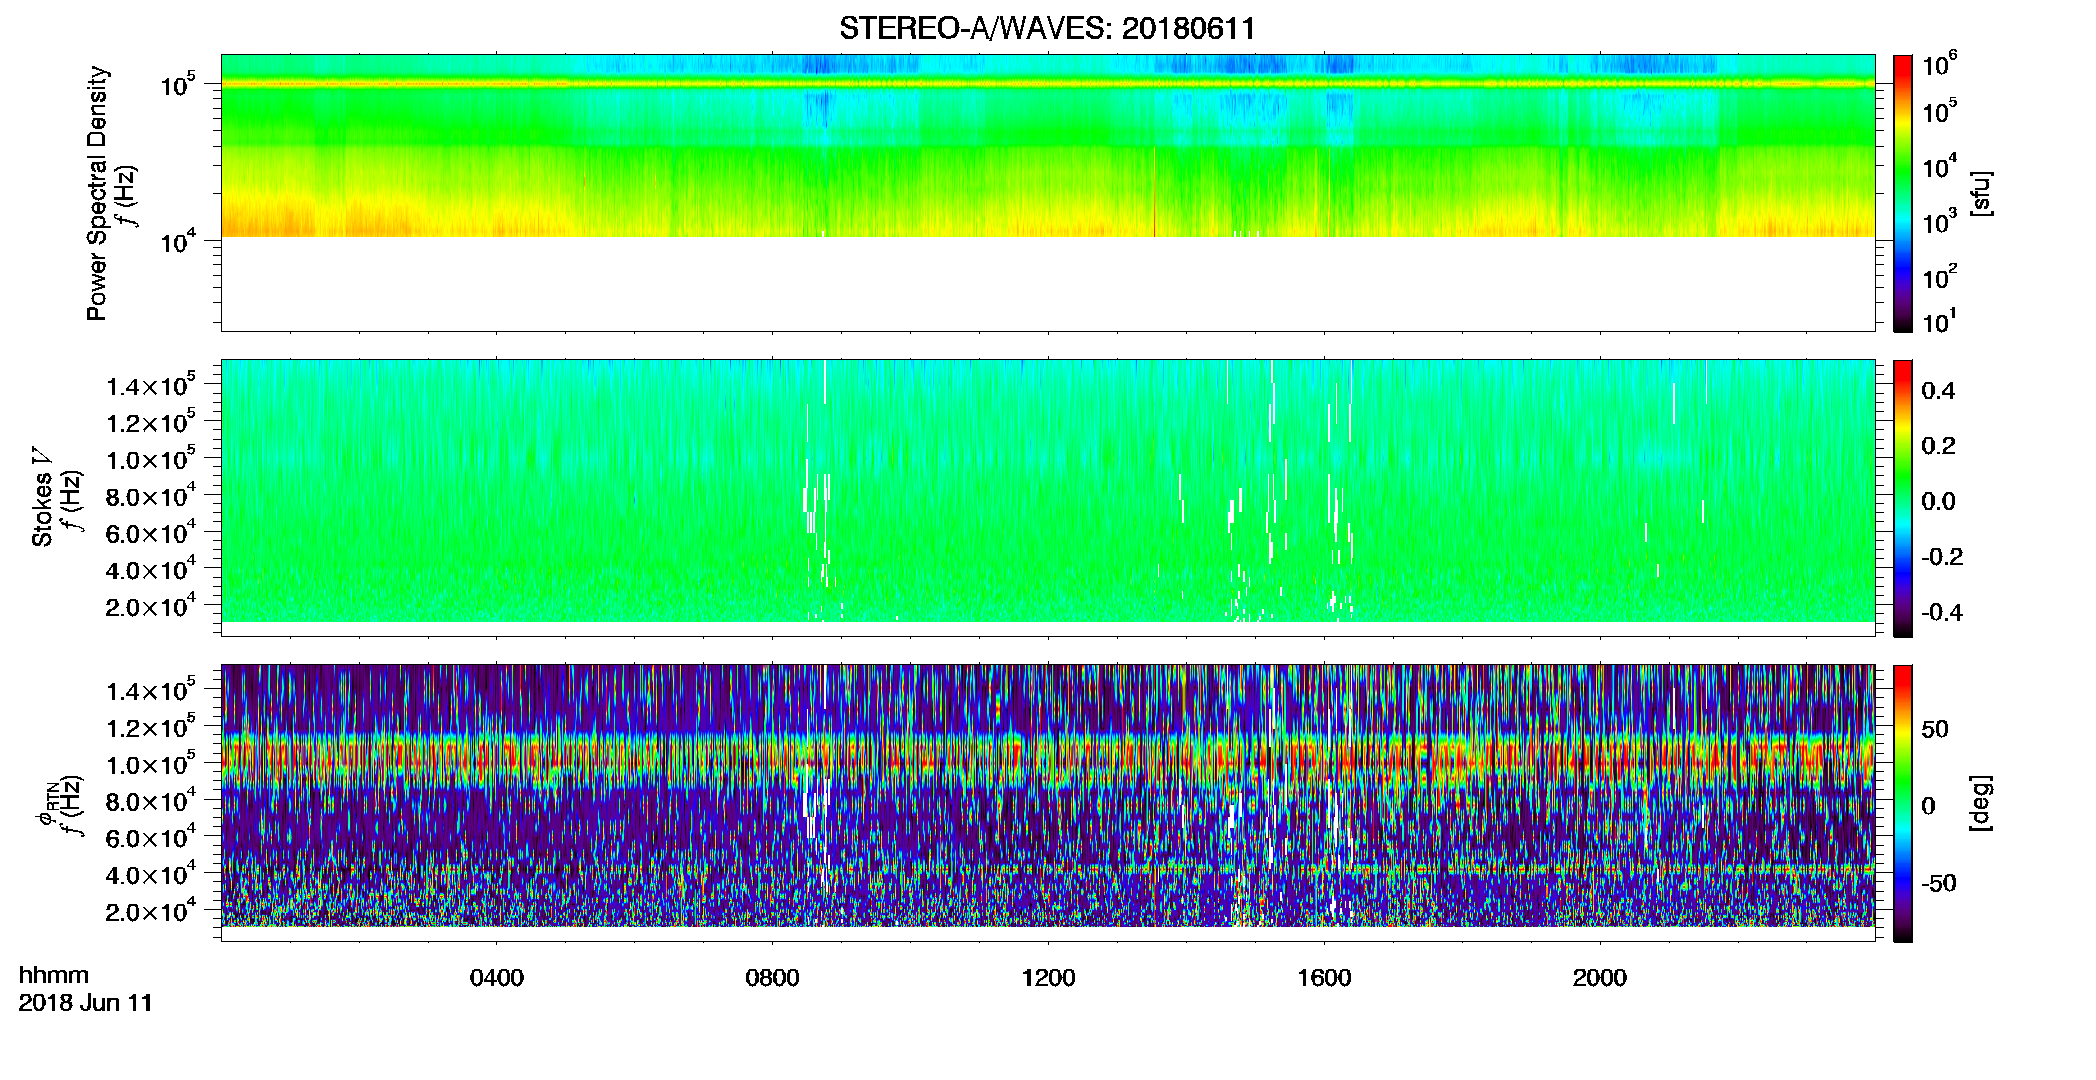Click the Stokes V colorbar gradient
Viewport: 2096px width, 1080px height.
[1903, 498]
